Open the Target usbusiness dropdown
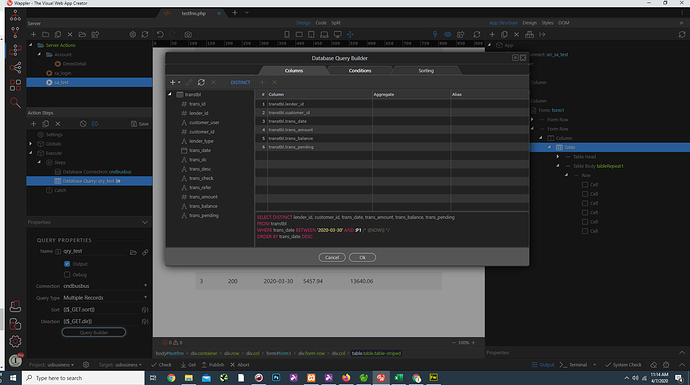 120,365
